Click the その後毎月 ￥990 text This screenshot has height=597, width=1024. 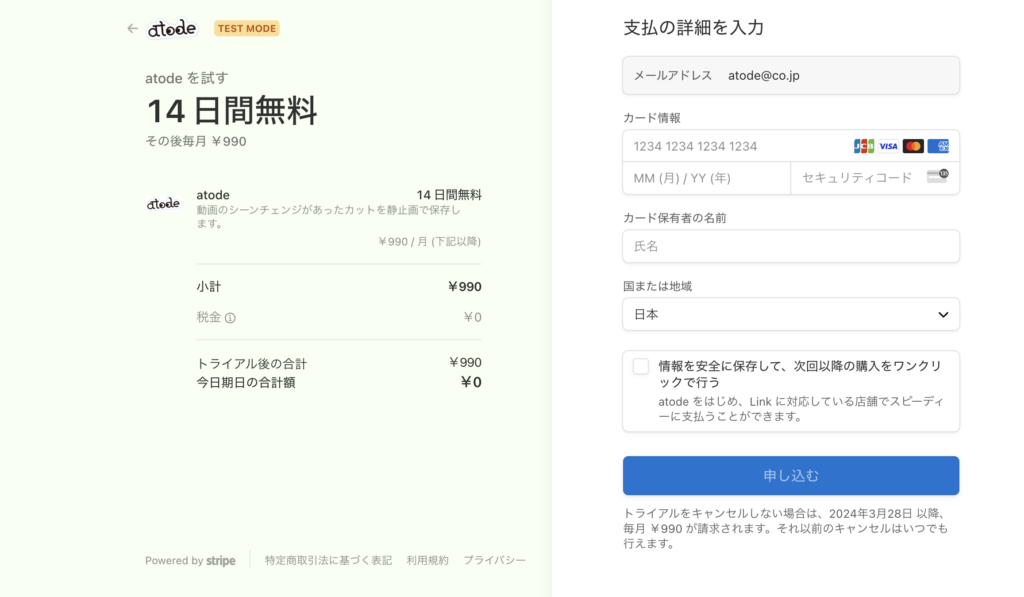[x=196, y=142]
